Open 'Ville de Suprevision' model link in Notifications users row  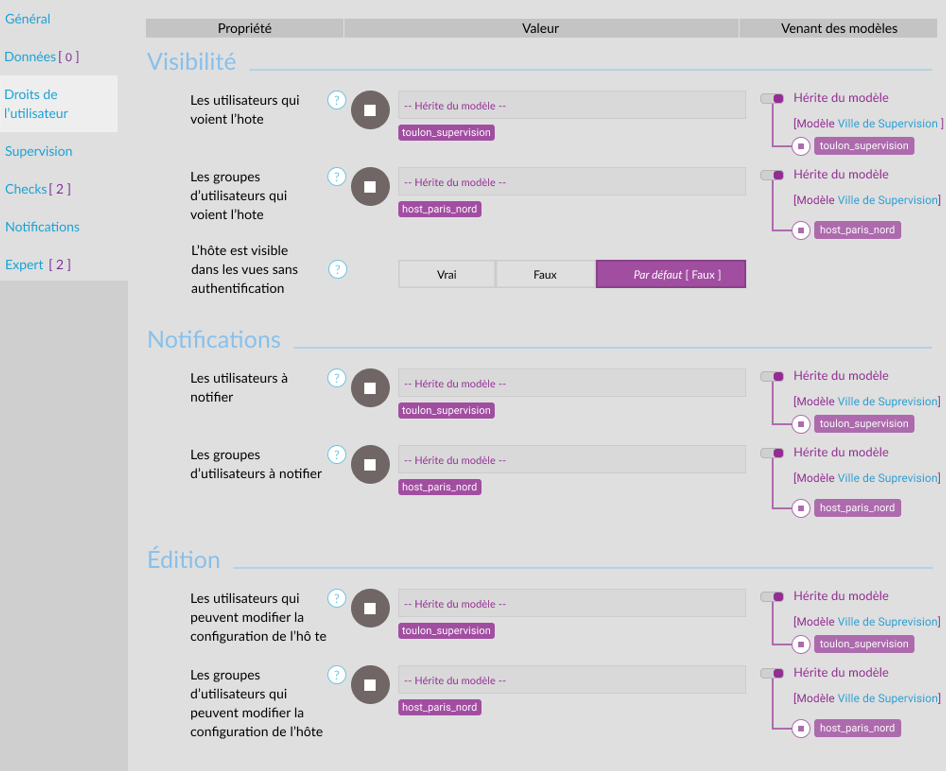(x=888, y=401)
